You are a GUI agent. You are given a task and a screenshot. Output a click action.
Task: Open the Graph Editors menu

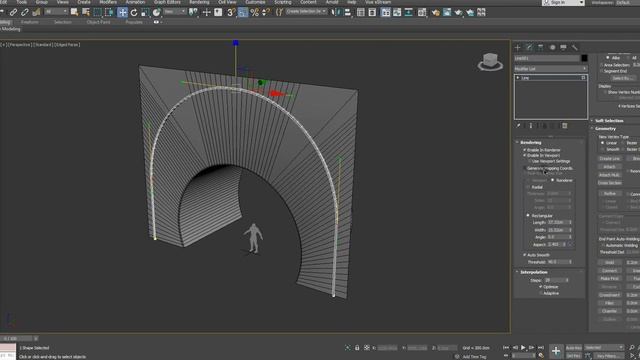[167, 2]
